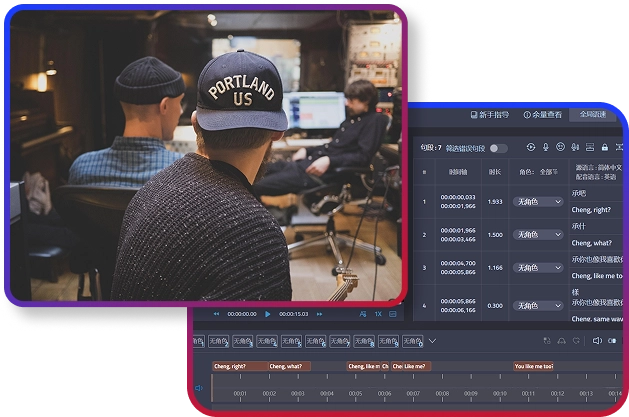Click the speaker icon on the timeline track

pyautogui.click(x=198, y=388)
